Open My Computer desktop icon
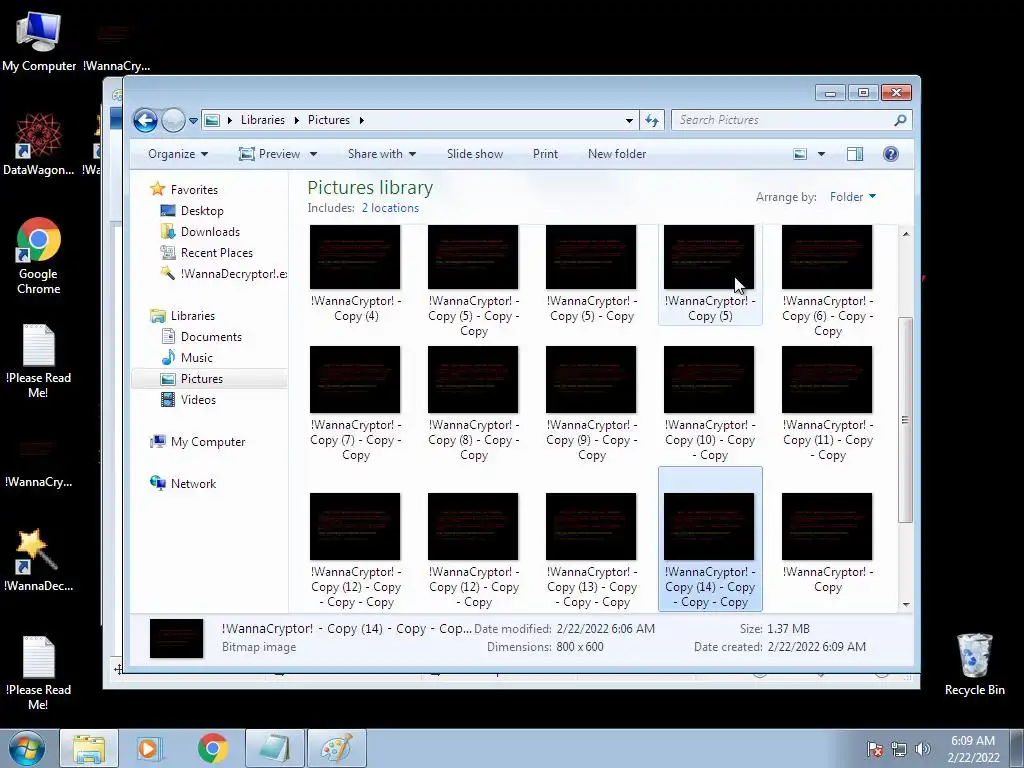This screenshot has height=768, width=1024. [39, 40]
